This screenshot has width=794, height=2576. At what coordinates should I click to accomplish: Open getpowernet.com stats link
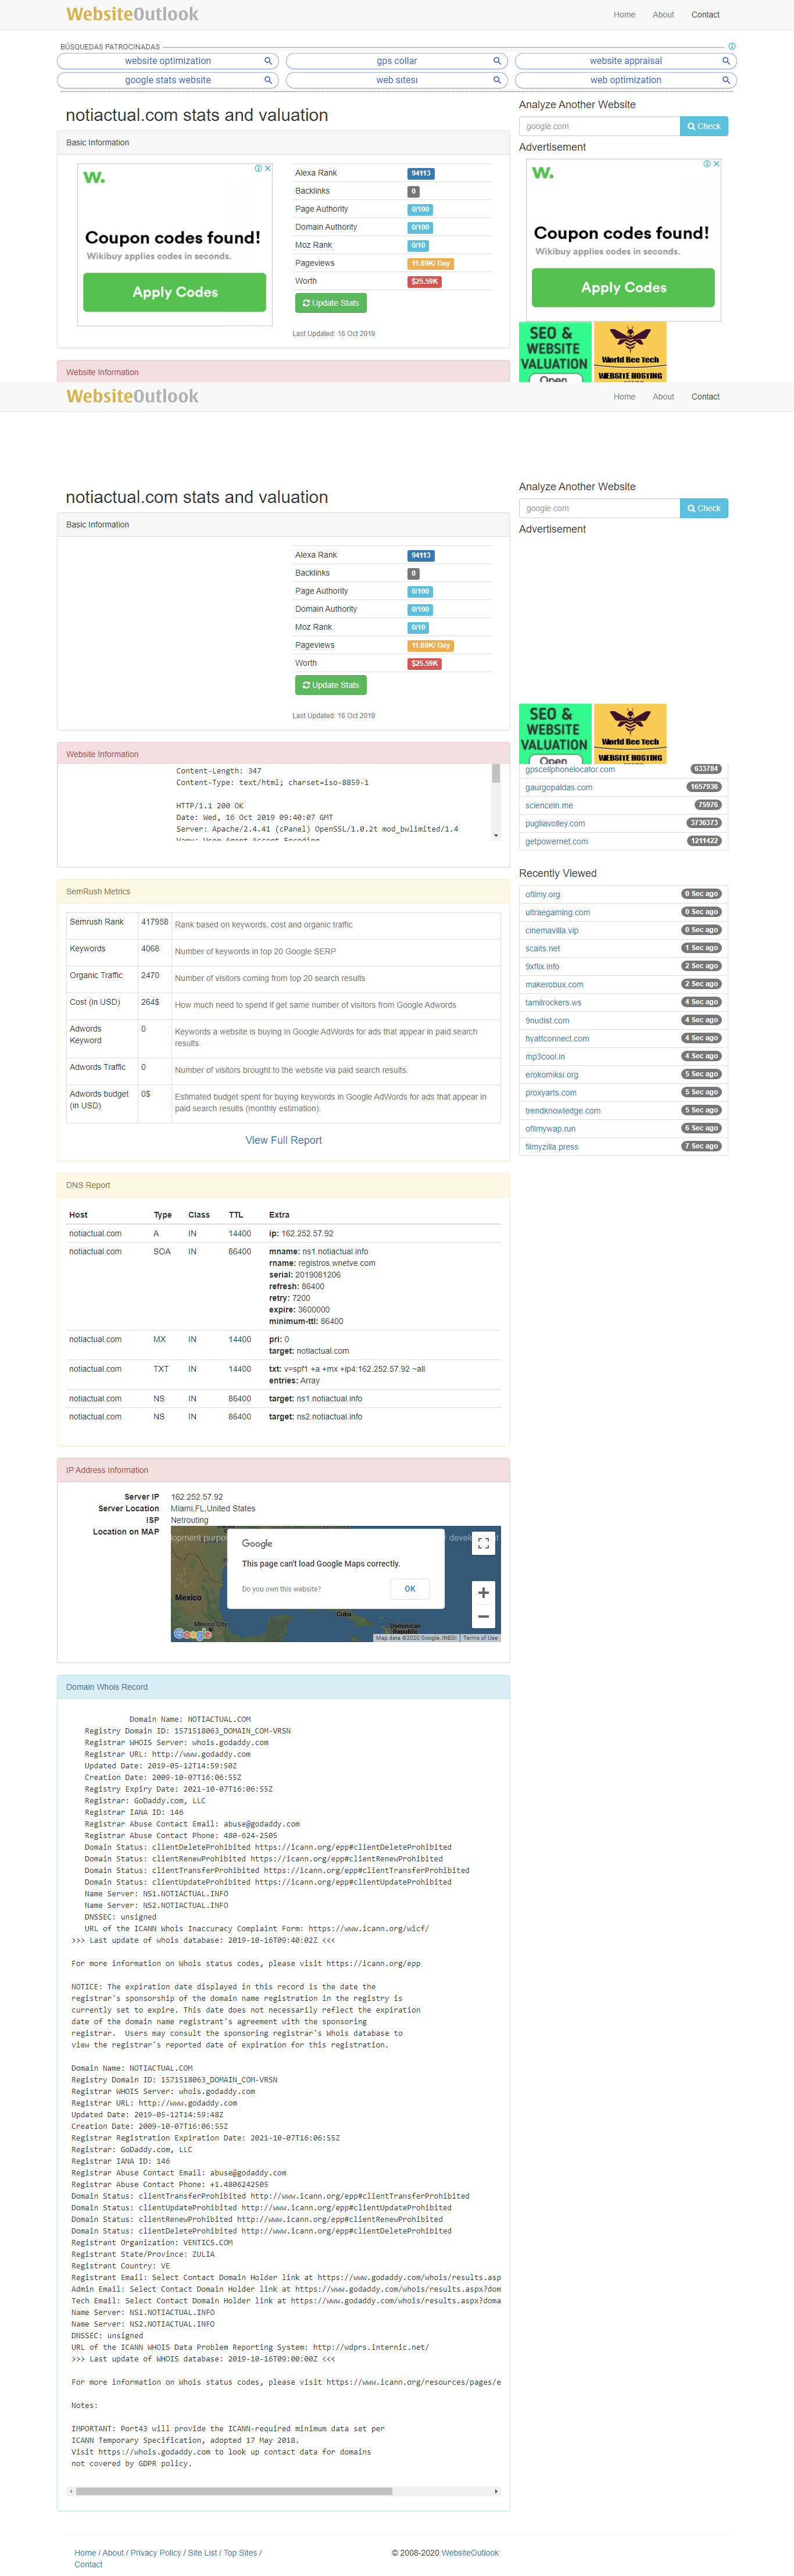click(556, 841)
